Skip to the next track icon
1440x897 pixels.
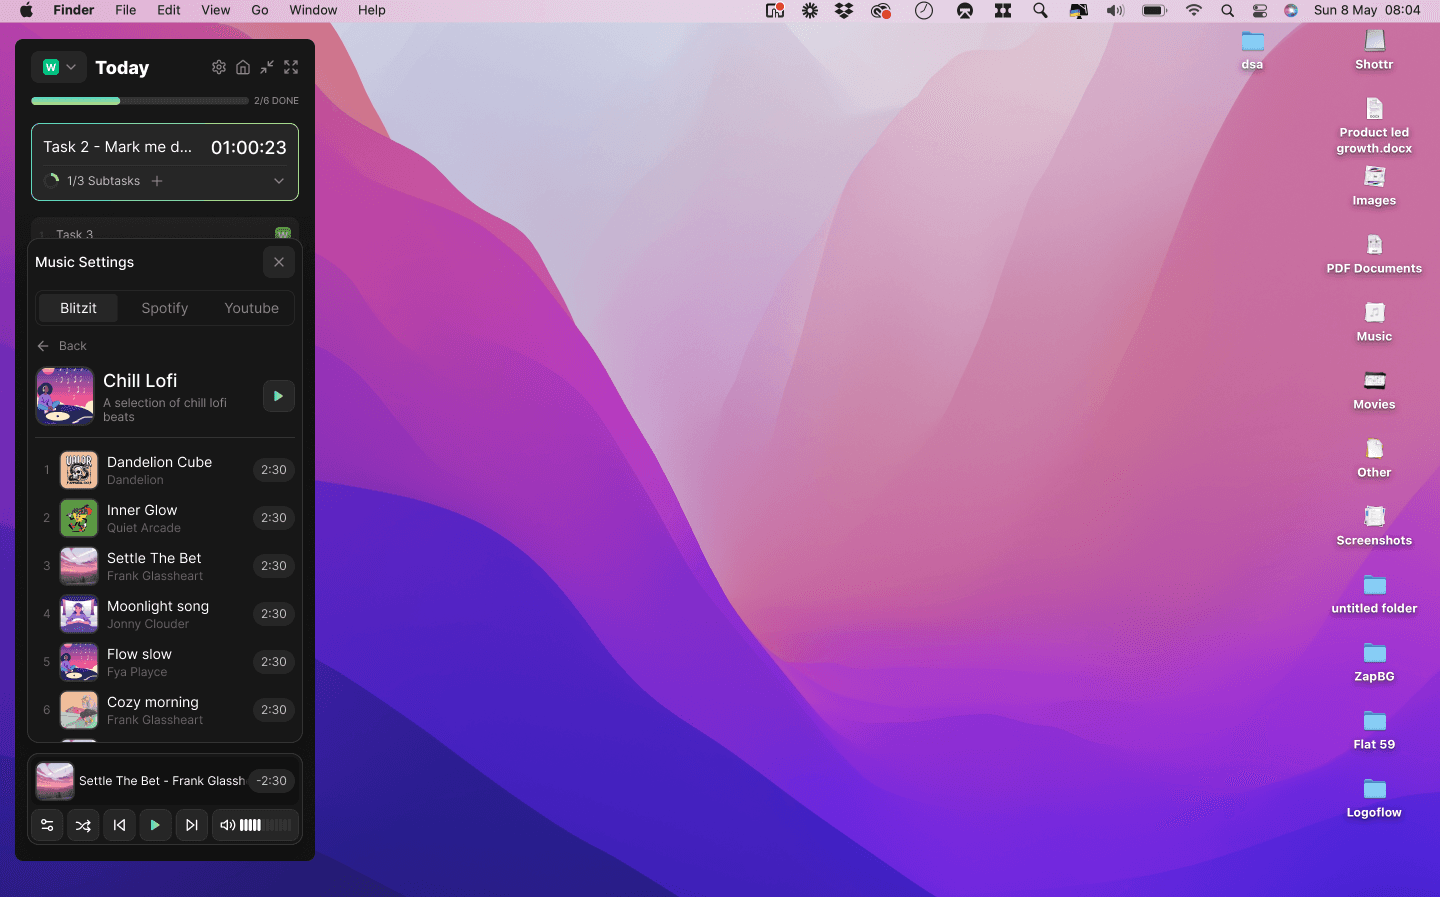click(191, 825)
